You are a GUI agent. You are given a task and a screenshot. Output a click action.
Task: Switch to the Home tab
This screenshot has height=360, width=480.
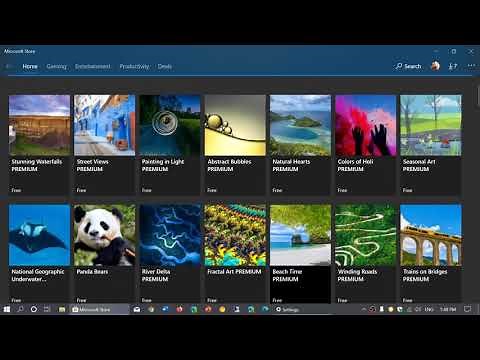tap(30, 66)
